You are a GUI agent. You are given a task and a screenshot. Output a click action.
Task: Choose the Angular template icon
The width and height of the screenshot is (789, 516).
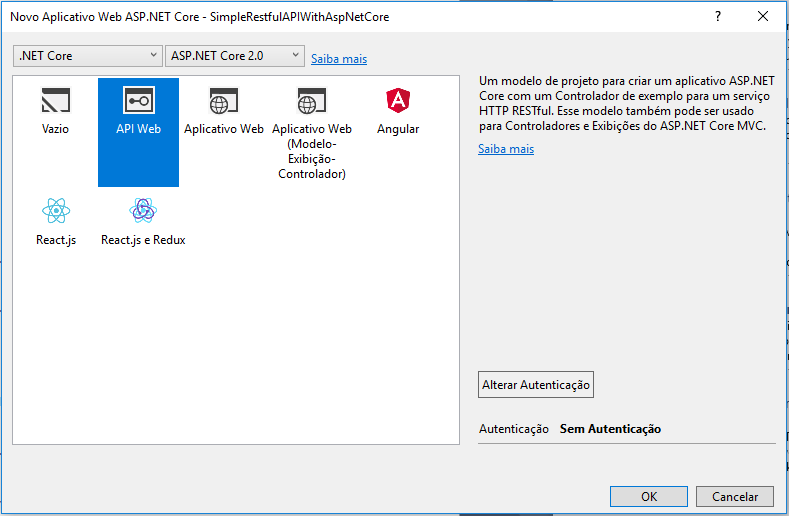point(398,100)
